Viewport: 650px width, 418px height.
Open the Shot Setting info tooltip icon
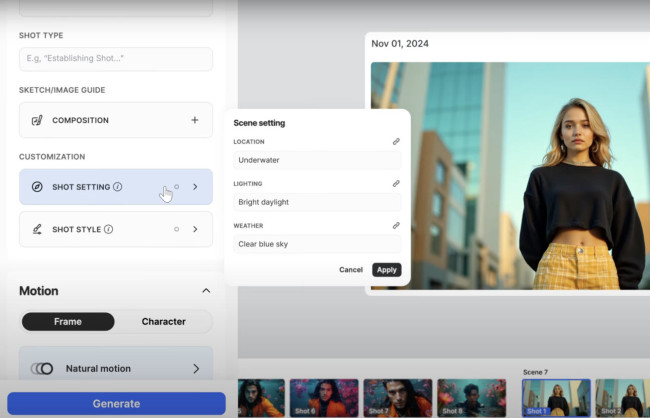tap(118, 187)
